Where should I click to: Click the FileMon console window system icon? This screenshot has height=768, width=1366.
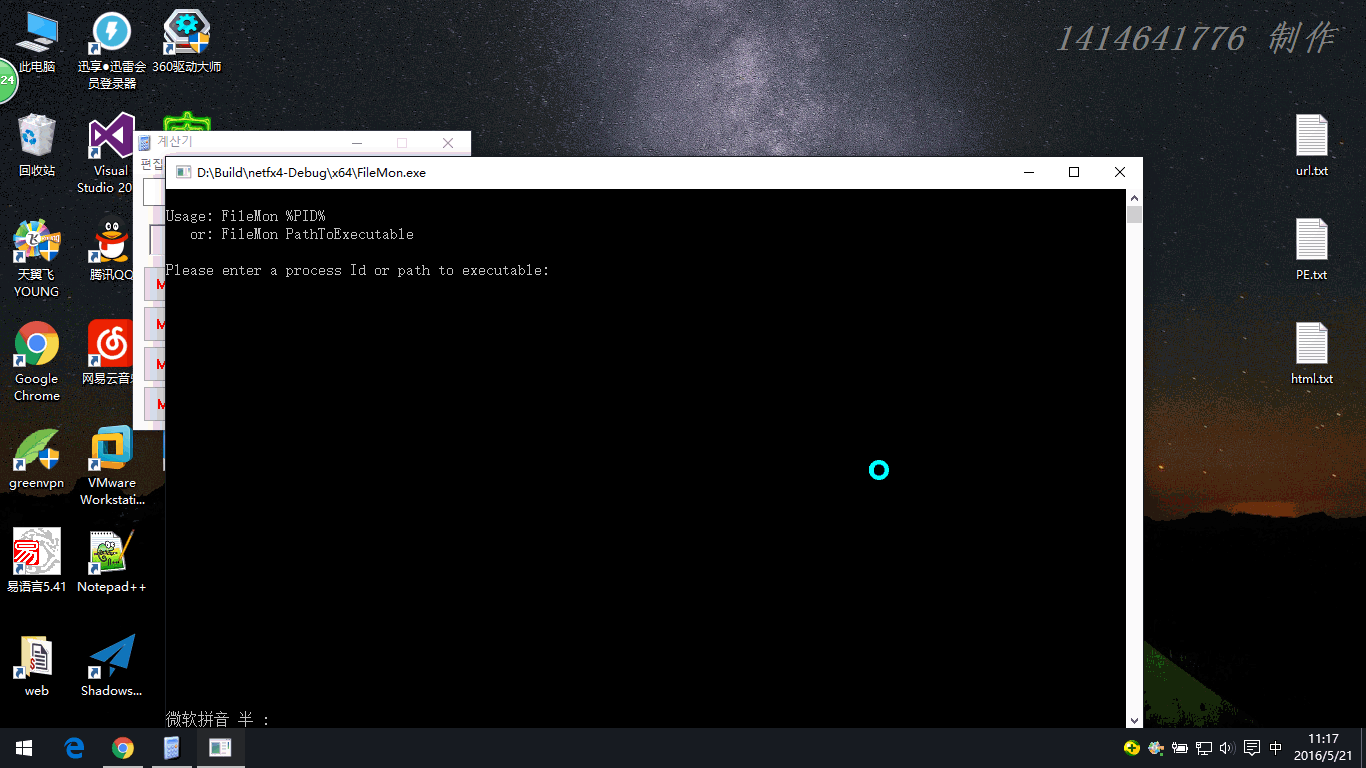point(184,173)
